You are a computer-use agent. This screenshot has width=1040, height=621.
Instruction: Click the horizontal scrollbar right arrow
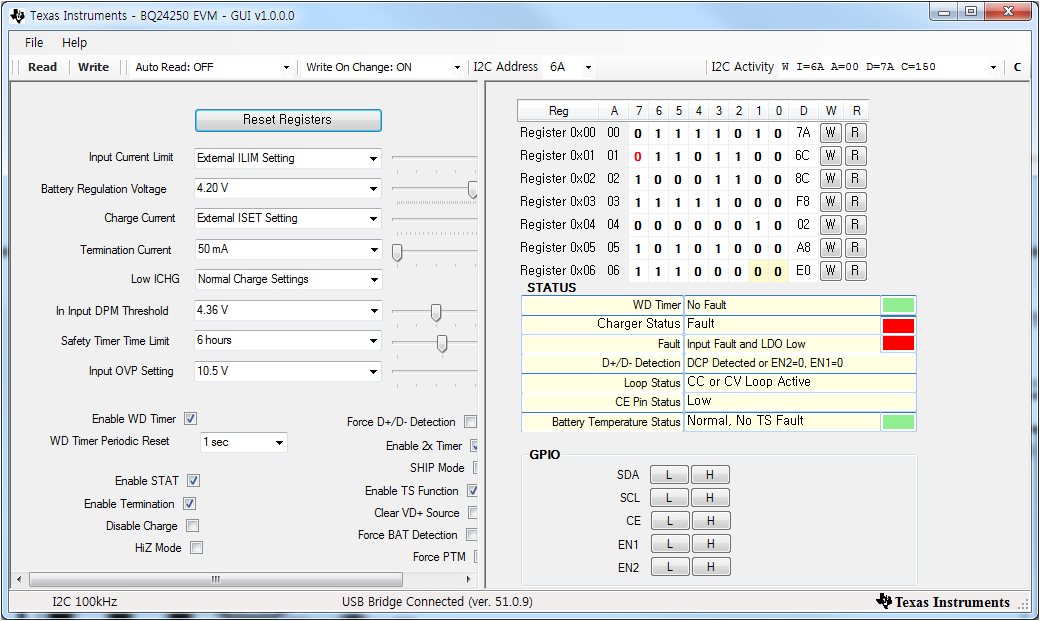click(x=470, y=579)
